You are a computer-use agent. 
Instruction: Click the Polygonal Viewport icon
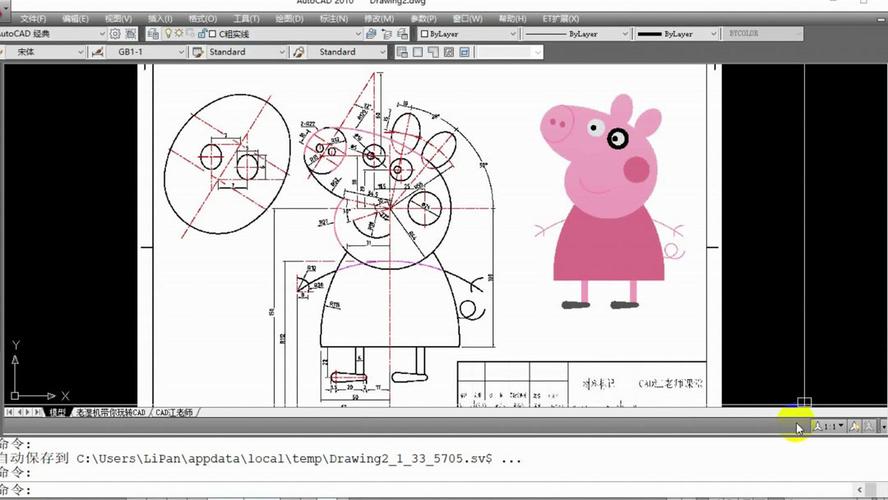point(433,52)
